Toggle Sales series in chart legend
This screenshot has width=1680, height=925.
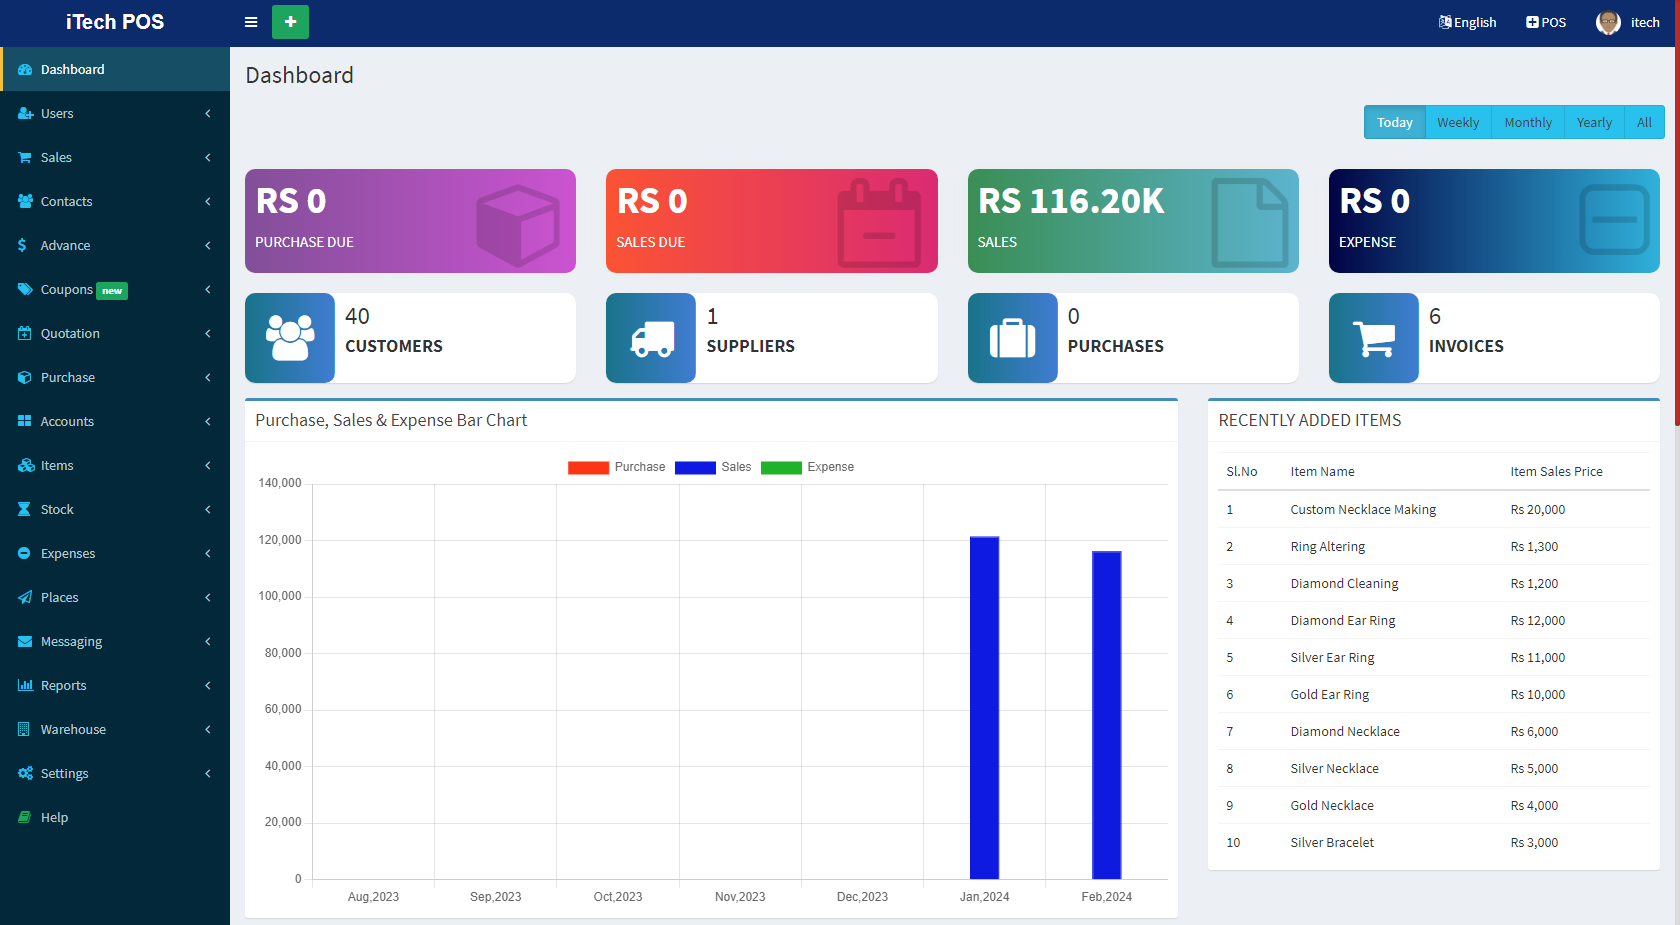[713, 467]
